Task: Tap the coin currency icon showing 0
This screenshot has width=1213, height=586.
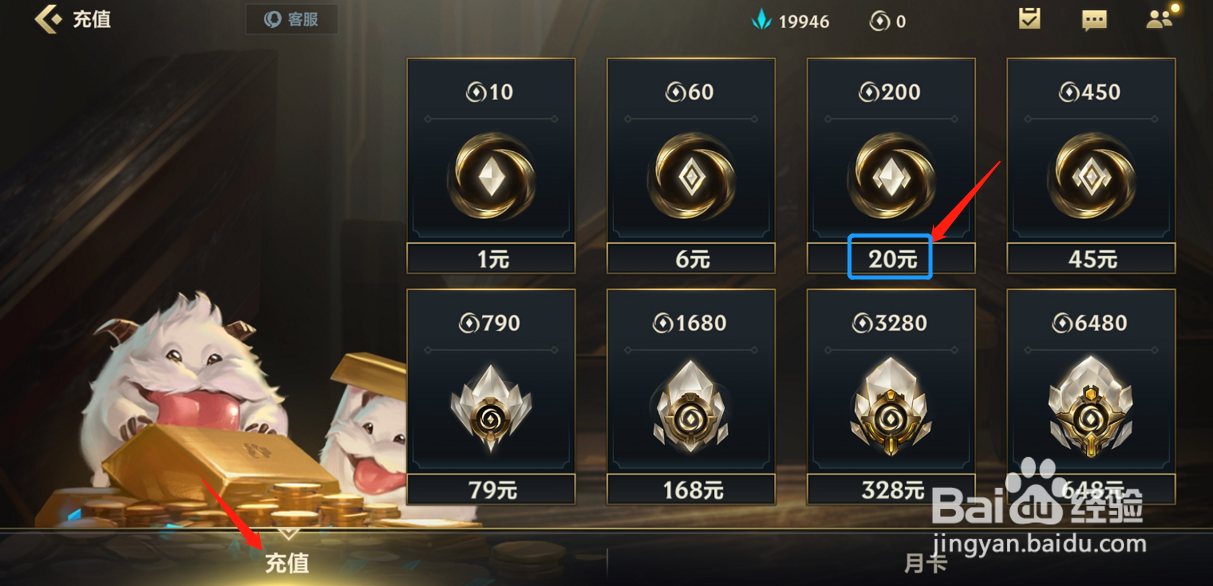Action: 879,21
